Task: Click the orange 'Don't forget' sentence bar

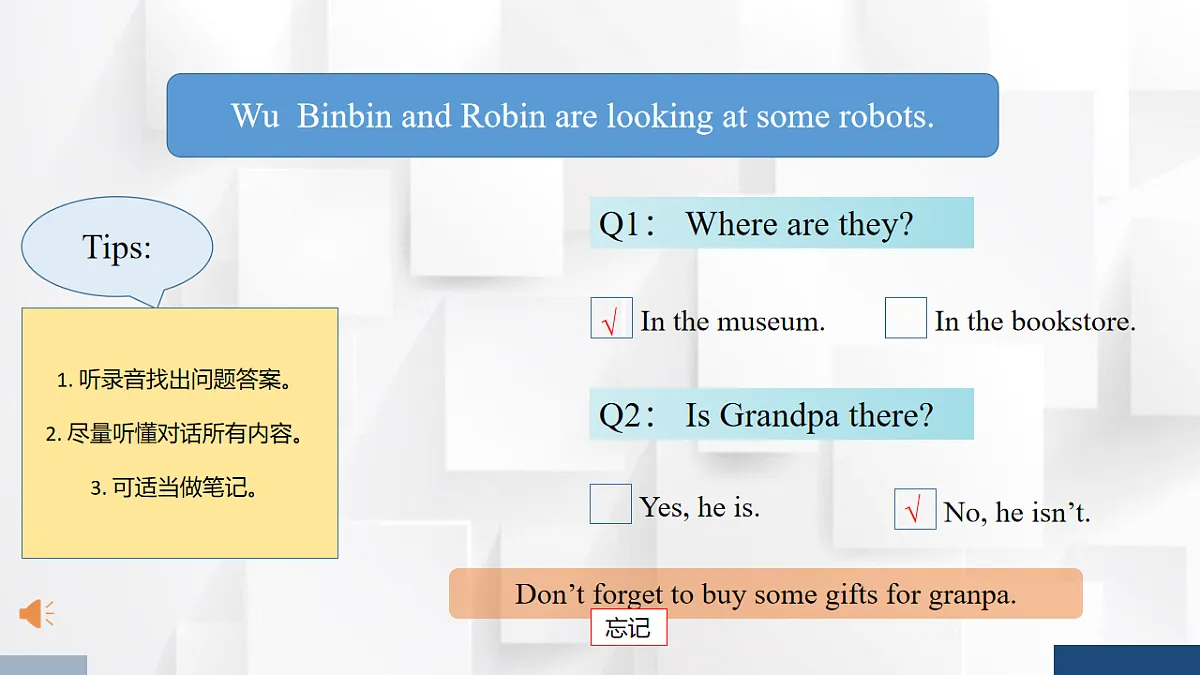Action: (x=766, y=594)
